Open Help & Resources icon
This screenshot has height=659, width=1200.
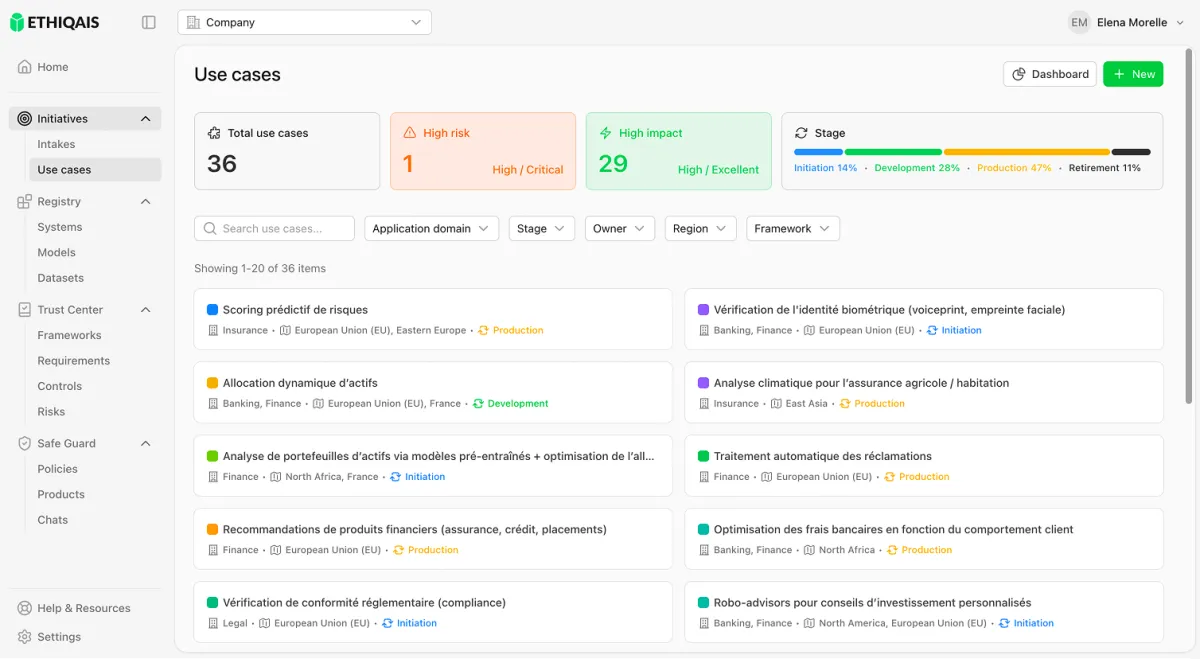tap(24, 608)
